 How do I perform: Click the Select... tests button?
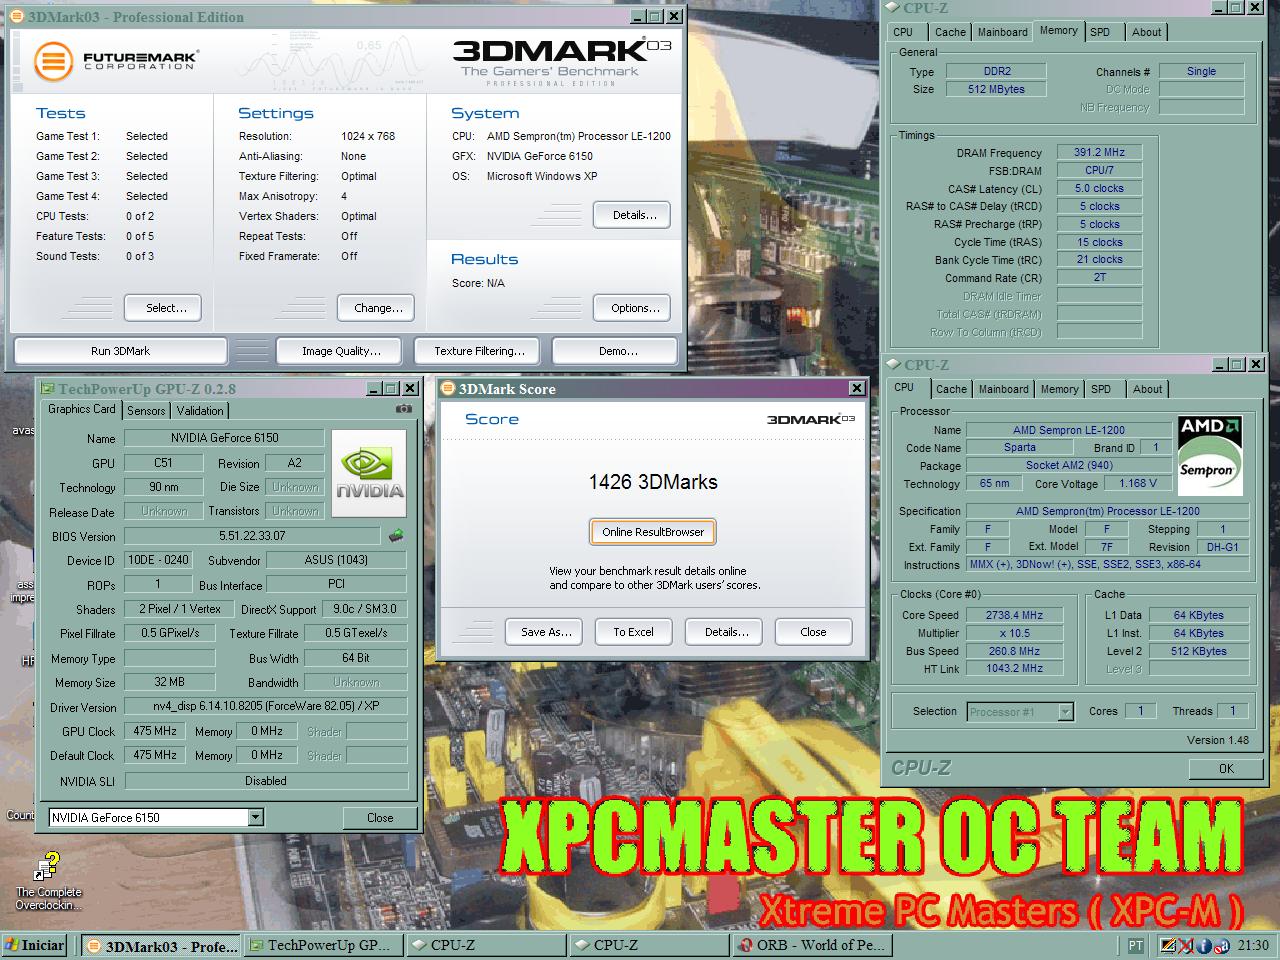click(x=163, y=308)
